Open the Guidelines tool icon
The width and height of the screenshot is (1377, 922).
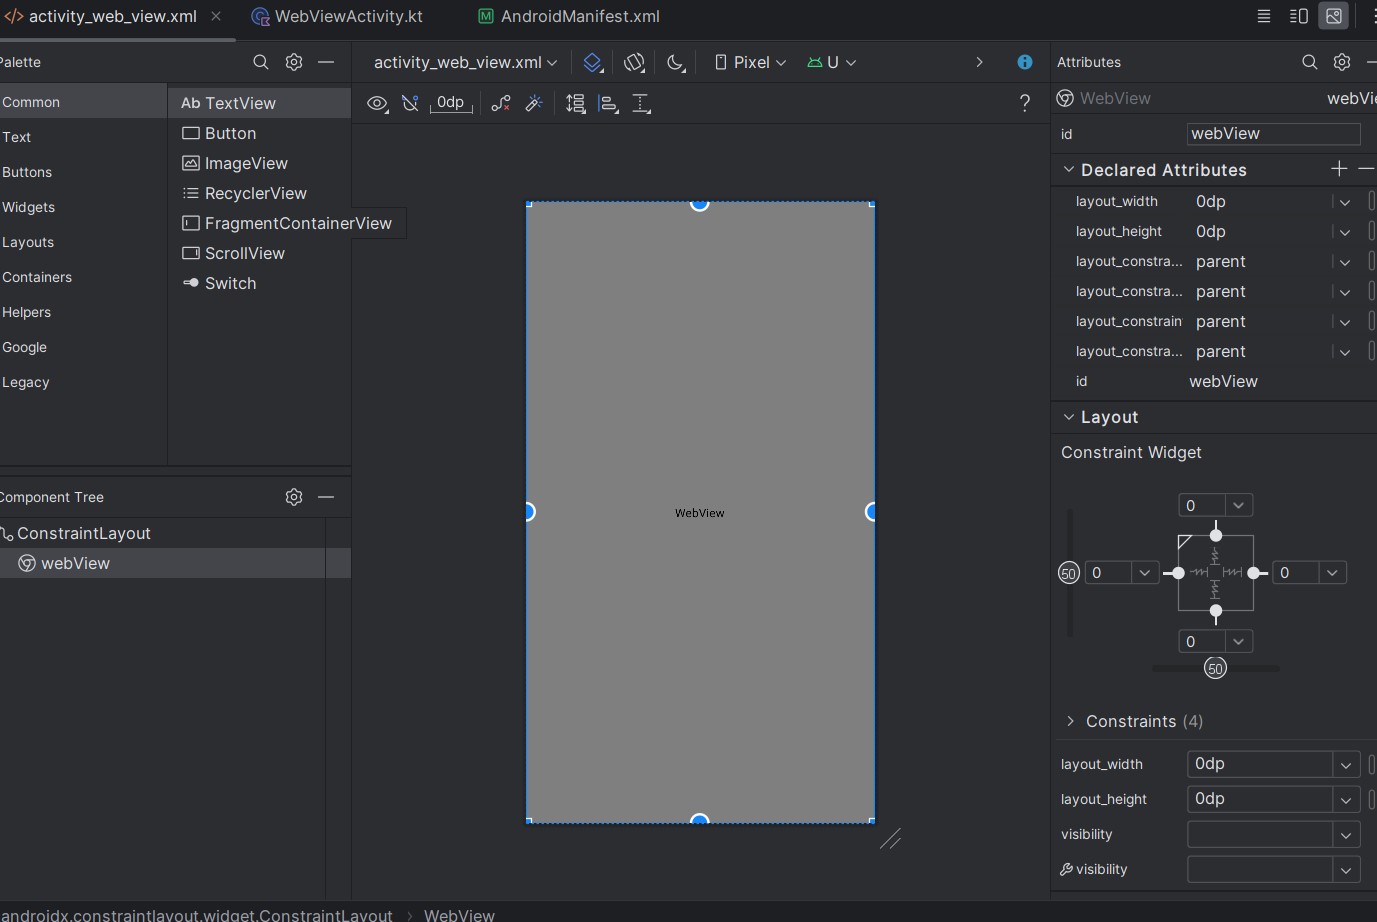642,103
